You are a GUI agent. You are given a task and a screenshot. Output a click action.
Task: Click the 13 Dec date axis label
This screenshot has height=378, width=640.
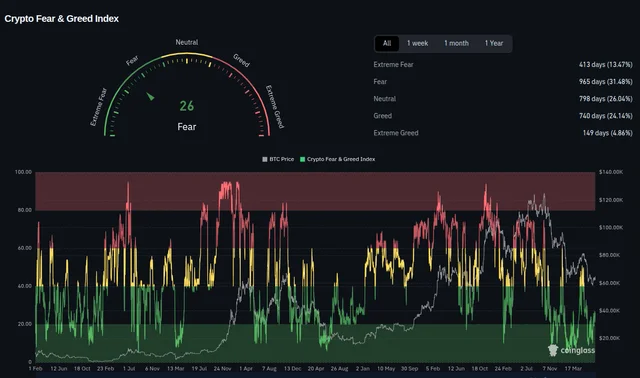[x=293, y=369]
